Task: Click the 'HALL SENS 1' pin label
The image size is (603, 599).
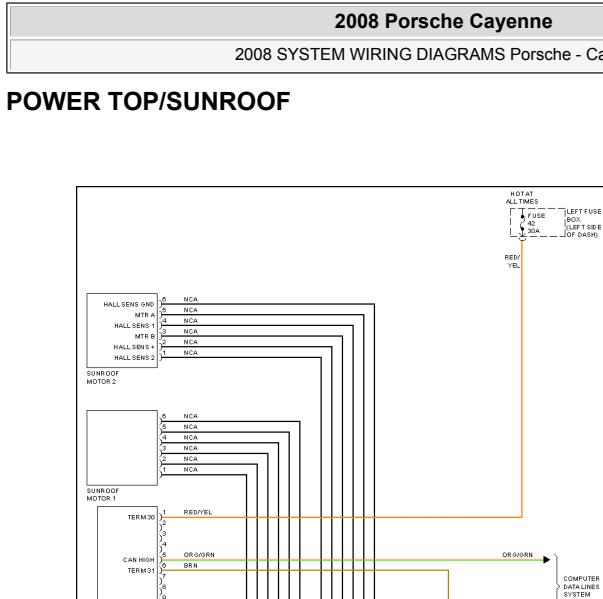Action: [x=134, y=326]
